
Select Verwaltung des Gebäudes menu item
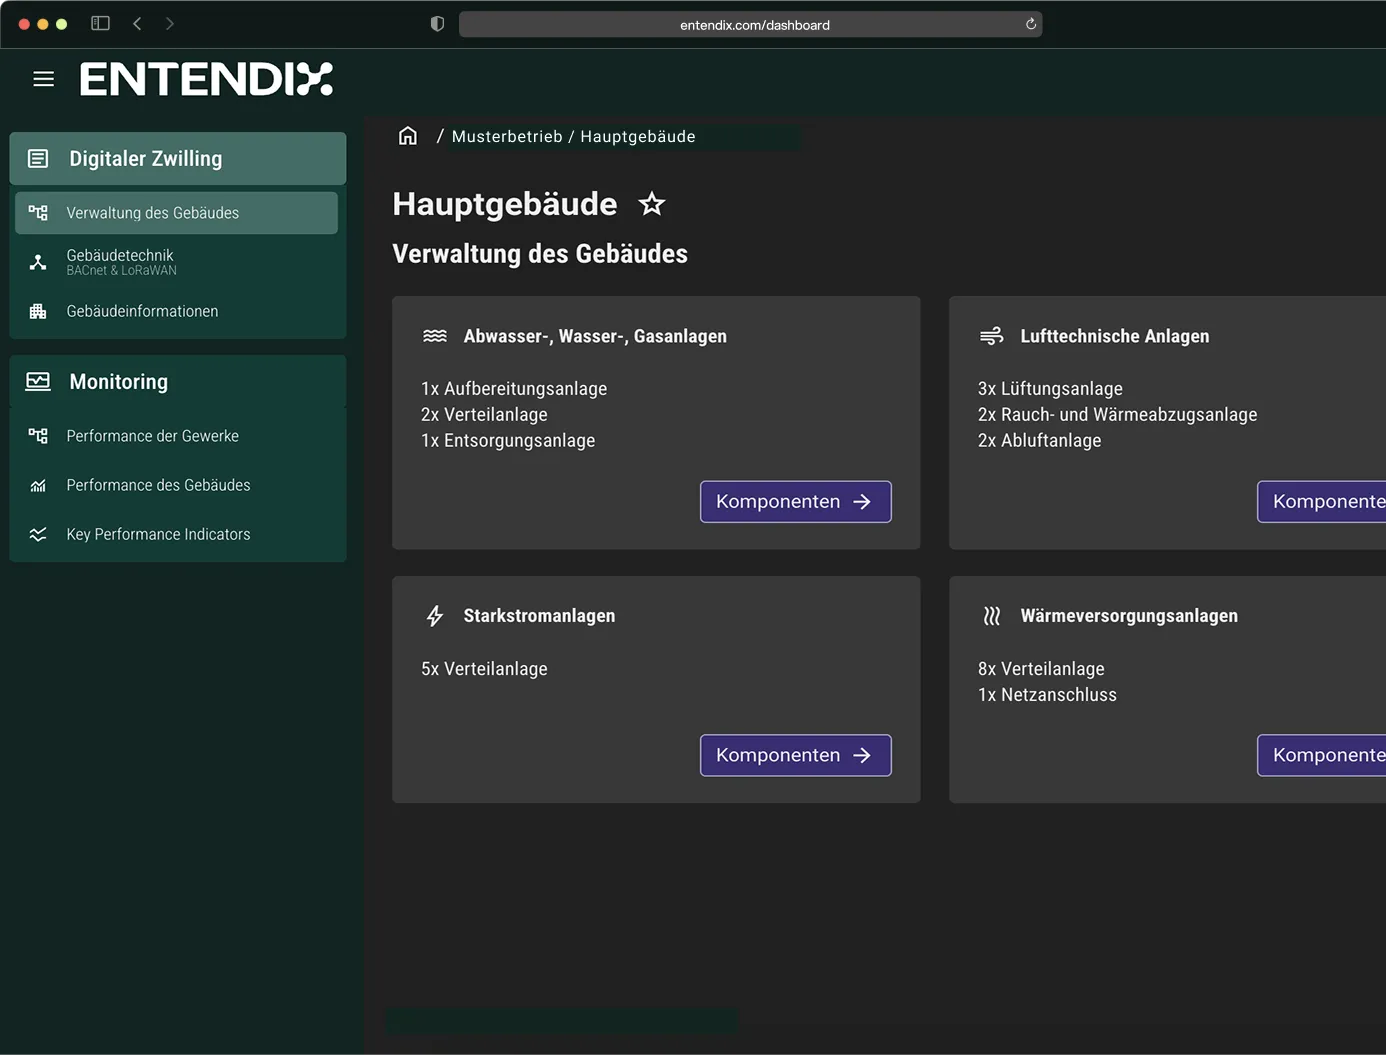click(x=176, y=213)
